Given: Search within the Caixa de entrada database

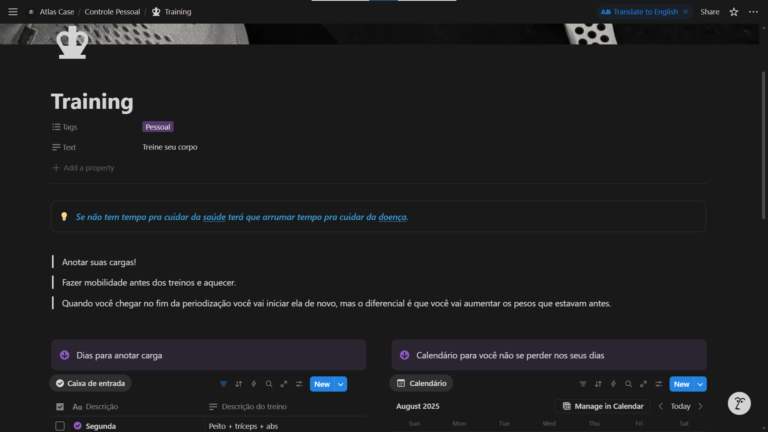Looking at the screenshot, I should point(269,384).
